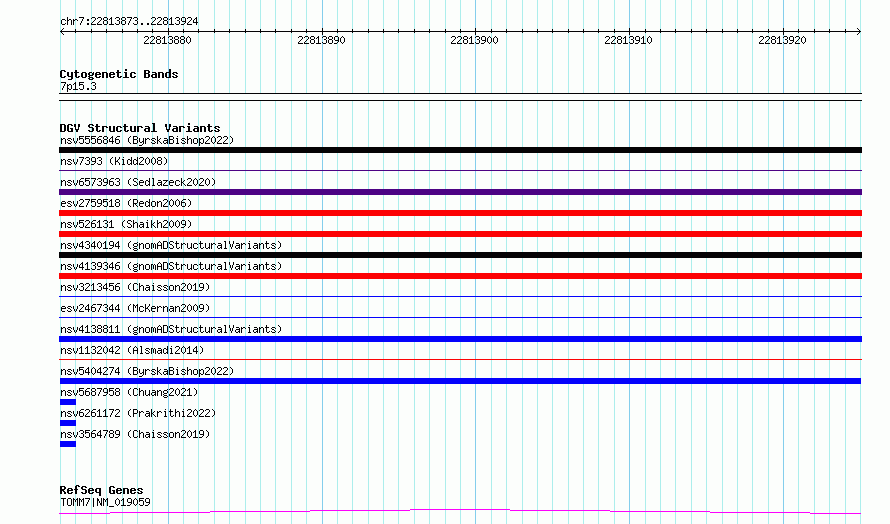Click the blue bar under nsv4138811
Image resolution: width=890 pixels, height=524 pixels.
(460, 339)
